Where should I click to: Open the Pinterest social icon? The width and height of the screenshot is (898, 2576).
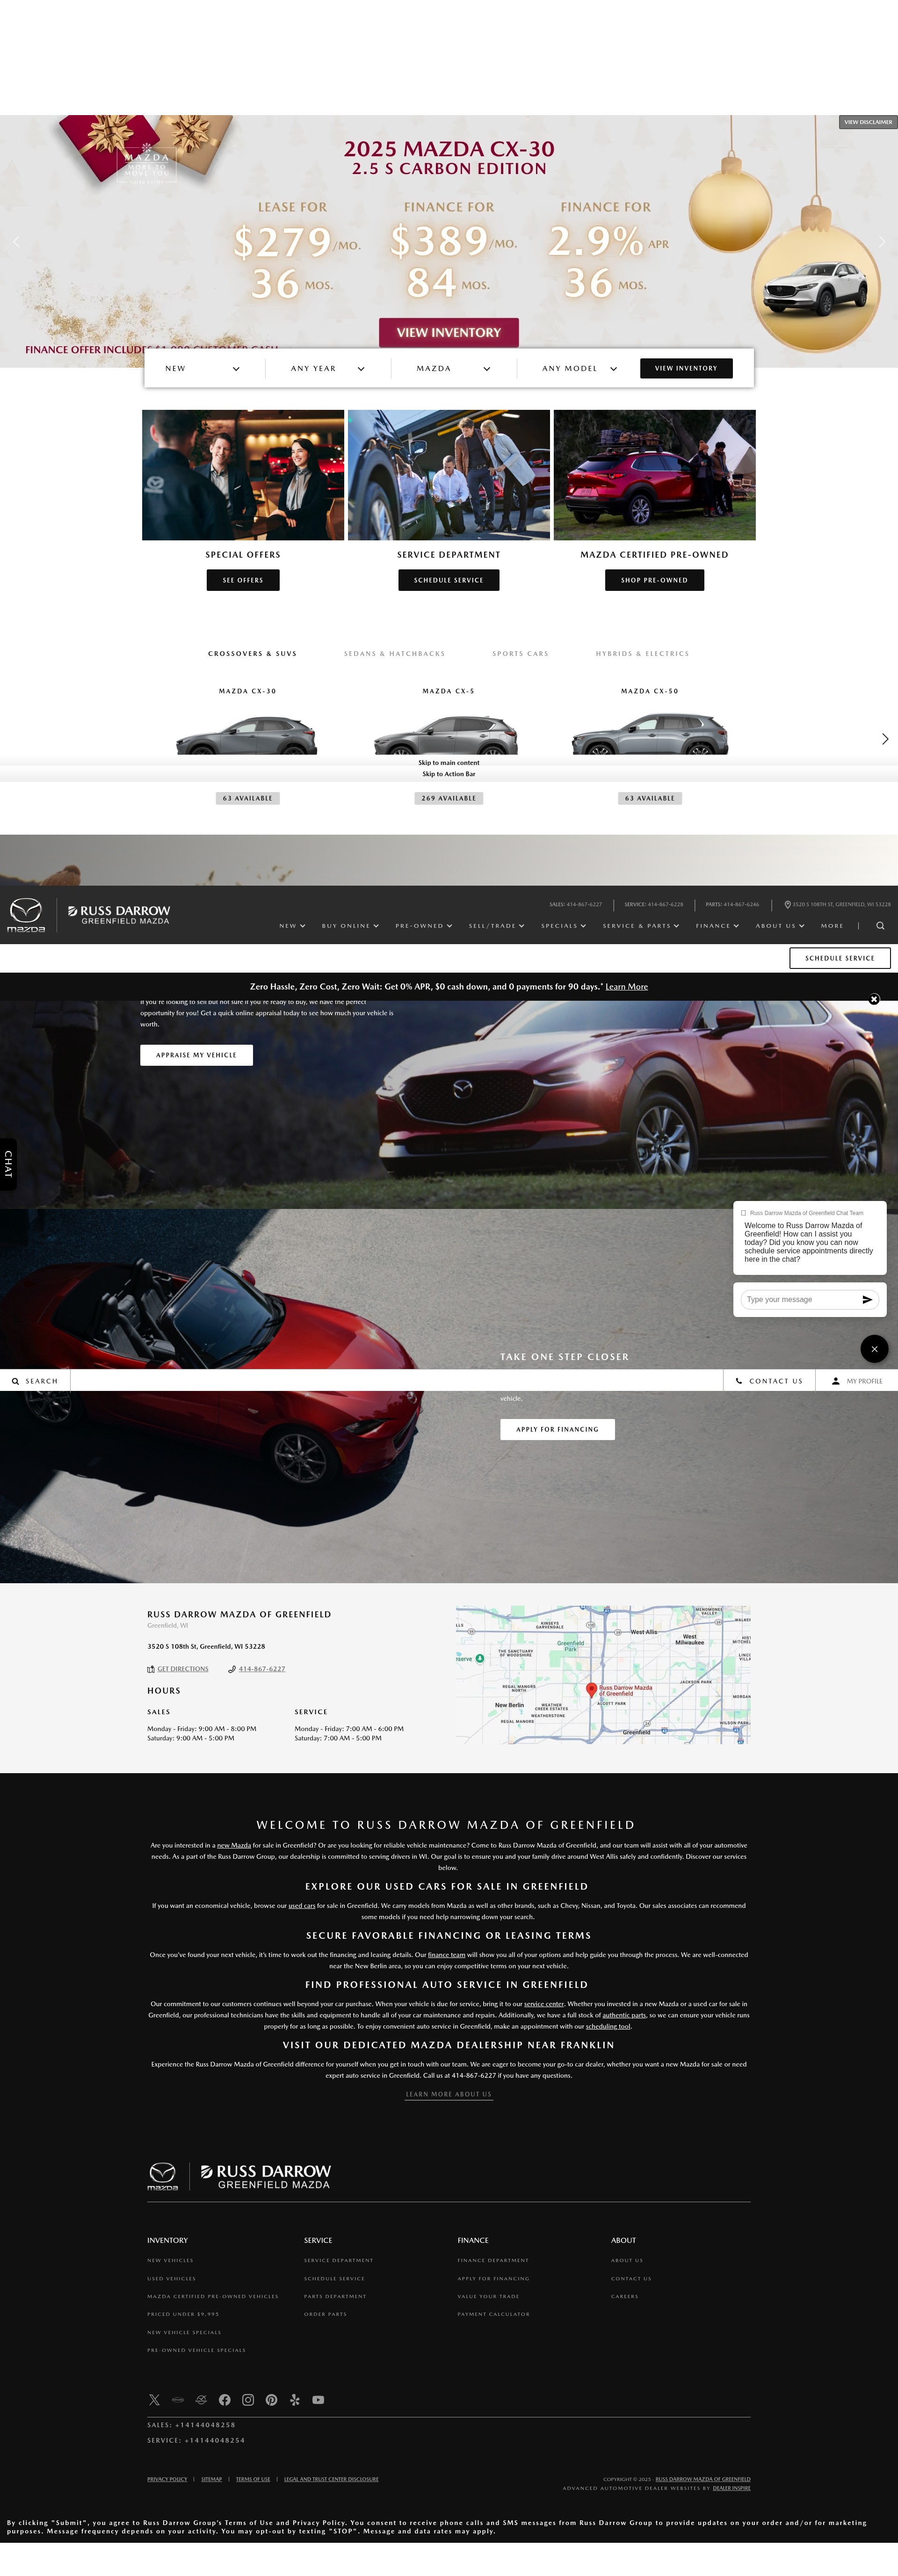(271, 2400)
